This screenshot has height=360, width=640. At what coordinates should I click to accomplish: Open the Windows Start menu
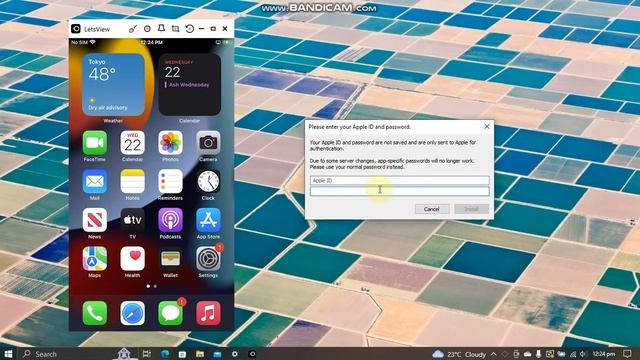(x=8, y=354)
